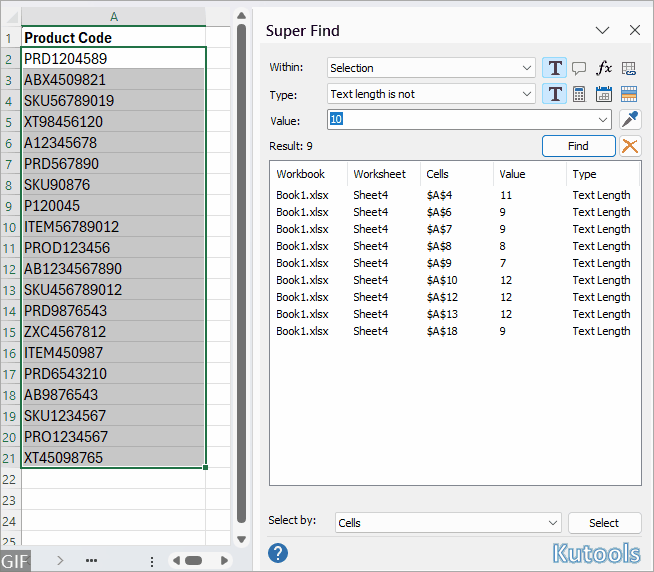The width and height of the screenshot is (654, 572).
Task: Select column A header
Action: [x=113, y=17]
